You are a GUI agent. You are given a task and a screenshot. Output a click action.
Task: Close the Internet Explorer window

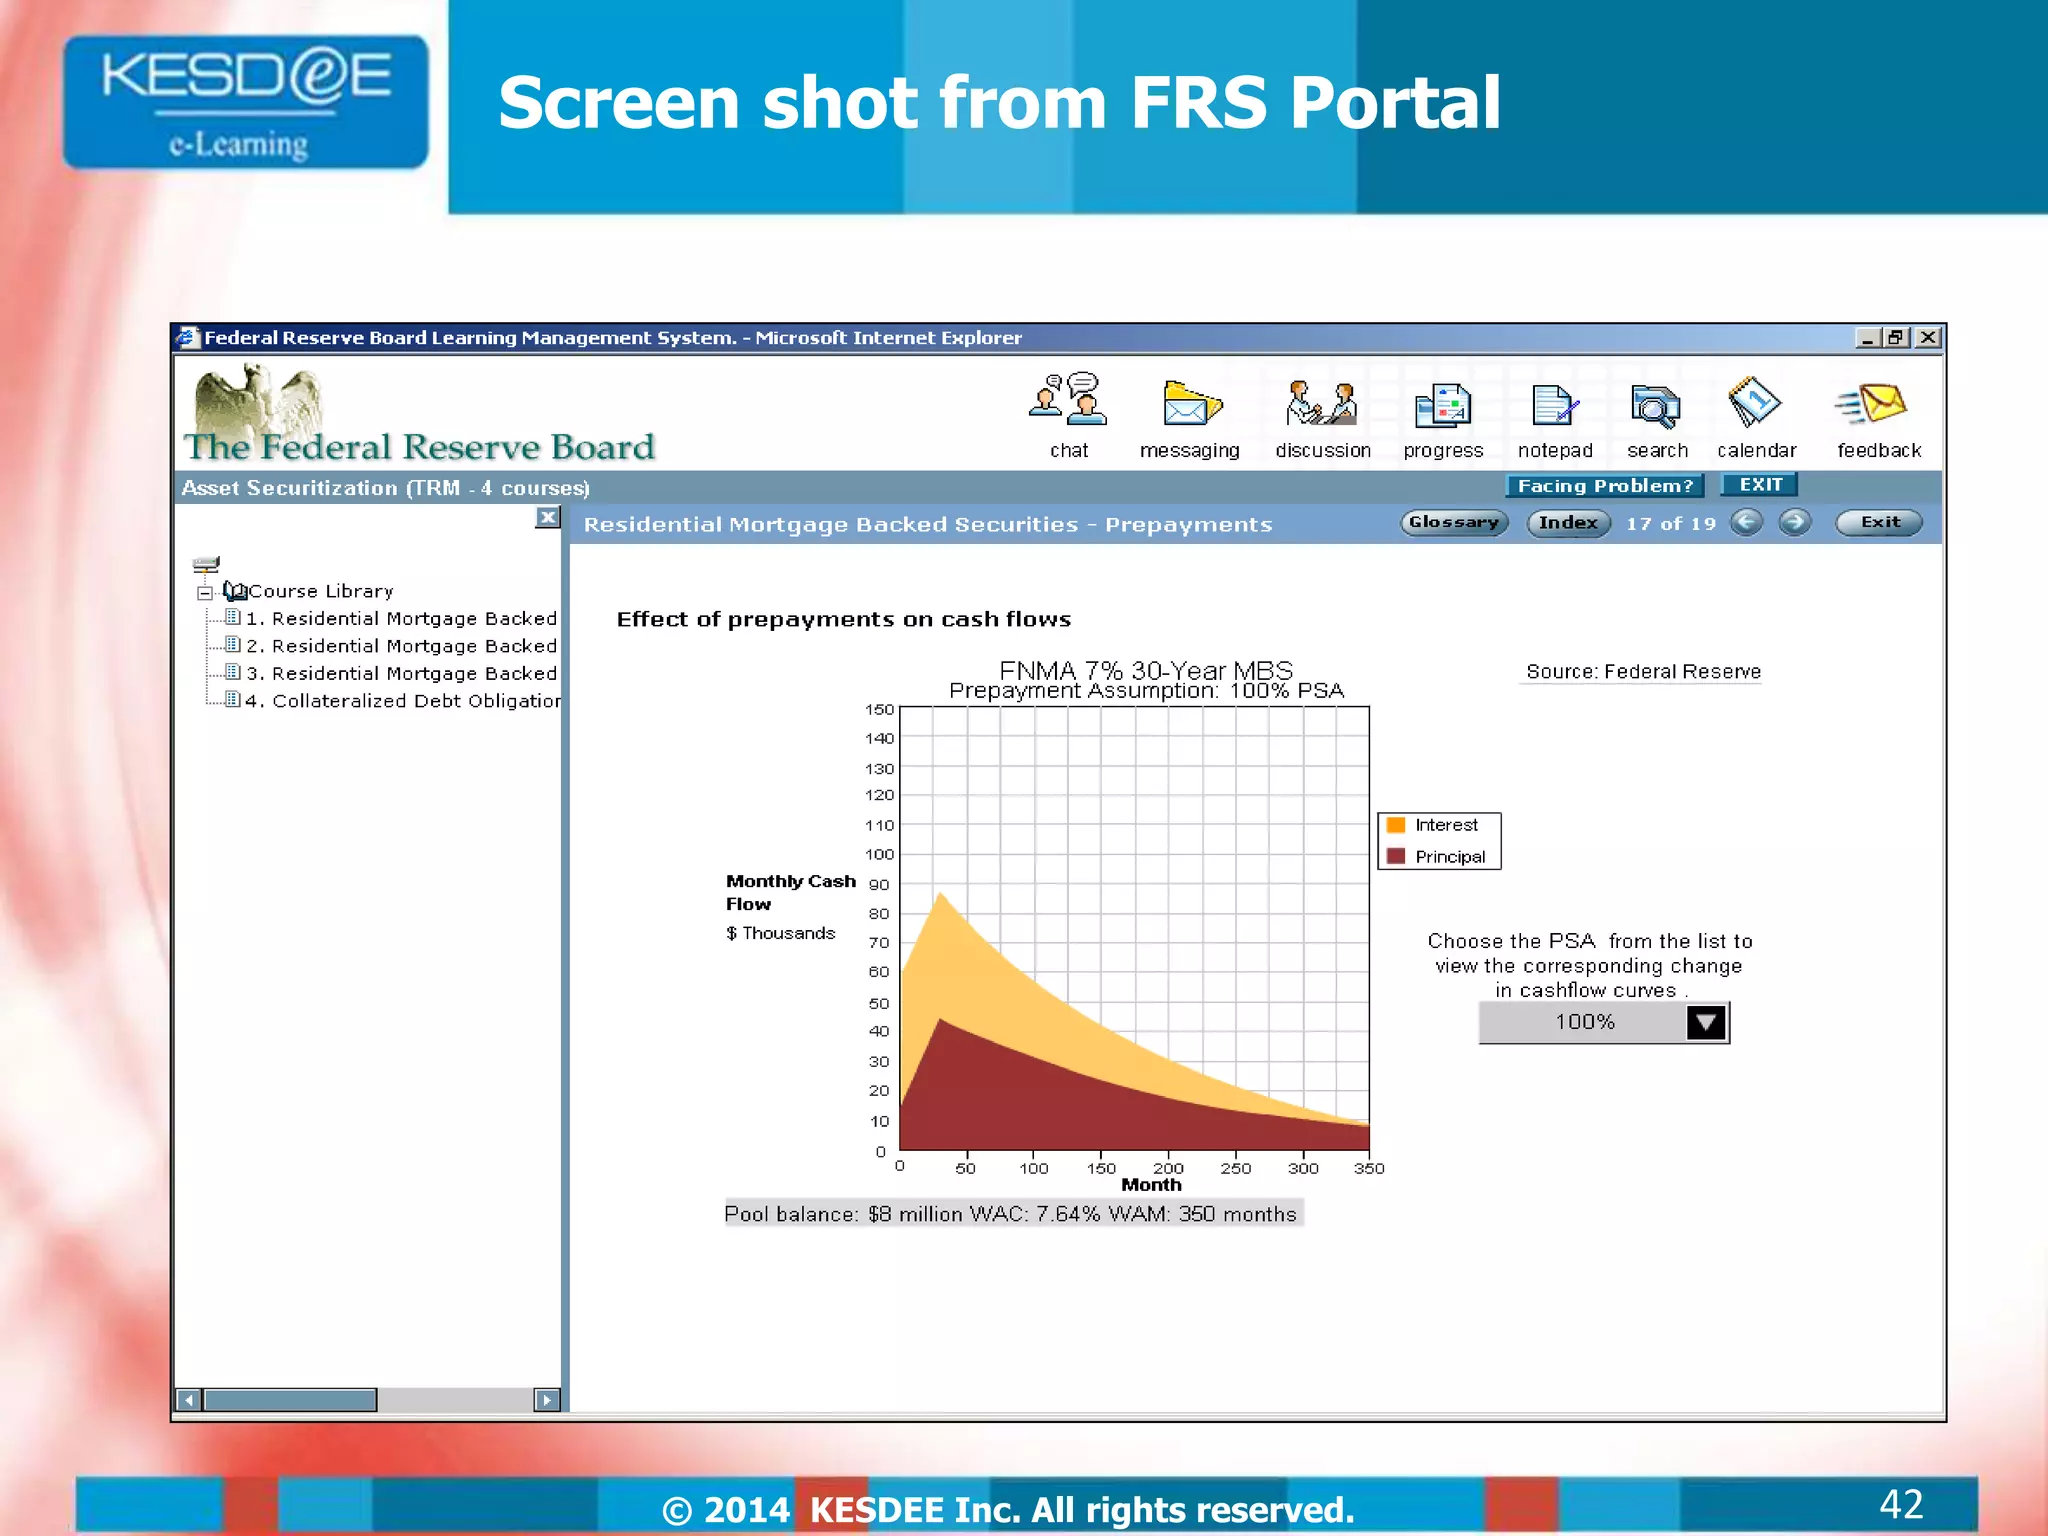(1928, 338)
